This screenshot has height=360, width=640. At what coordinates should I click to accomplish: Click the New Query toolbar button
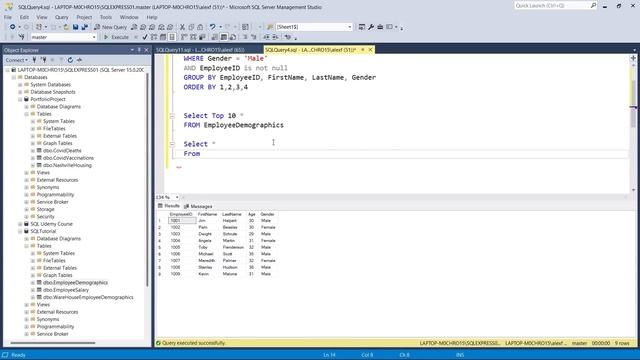click(110, 27)
